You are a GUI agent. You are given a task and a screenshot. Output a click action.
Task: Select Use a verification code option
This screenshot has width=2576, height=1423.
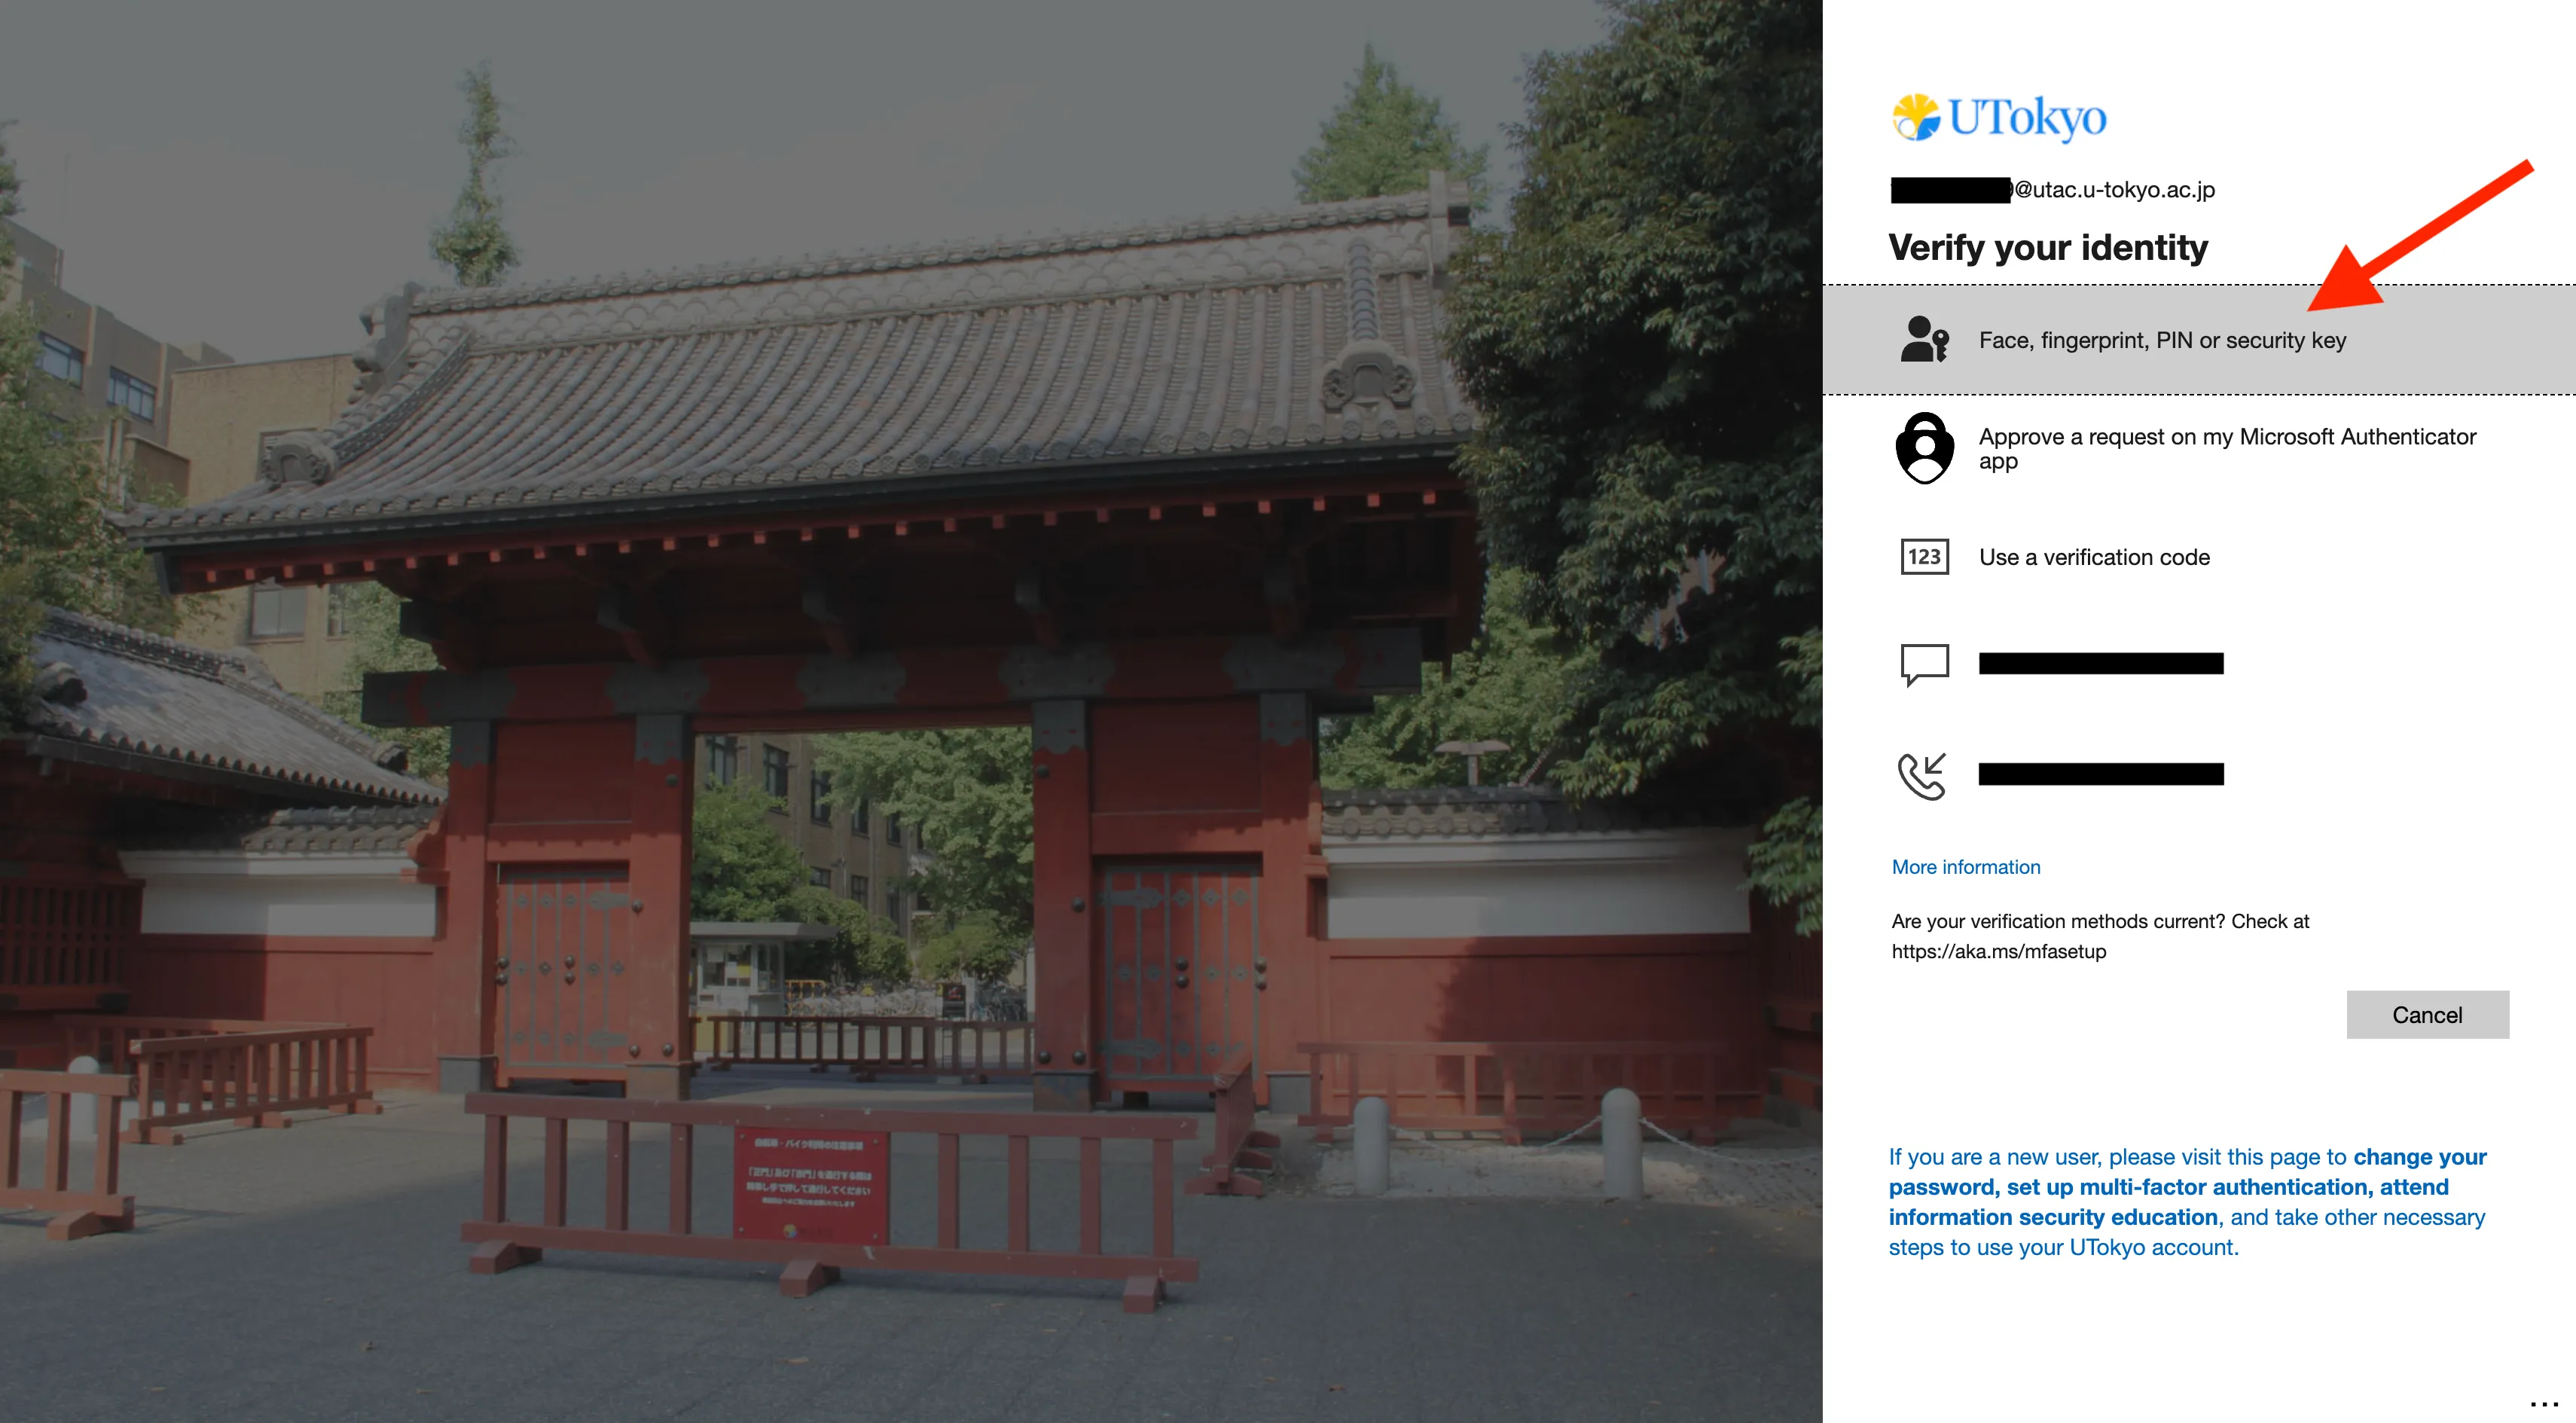pos(2094,558)
